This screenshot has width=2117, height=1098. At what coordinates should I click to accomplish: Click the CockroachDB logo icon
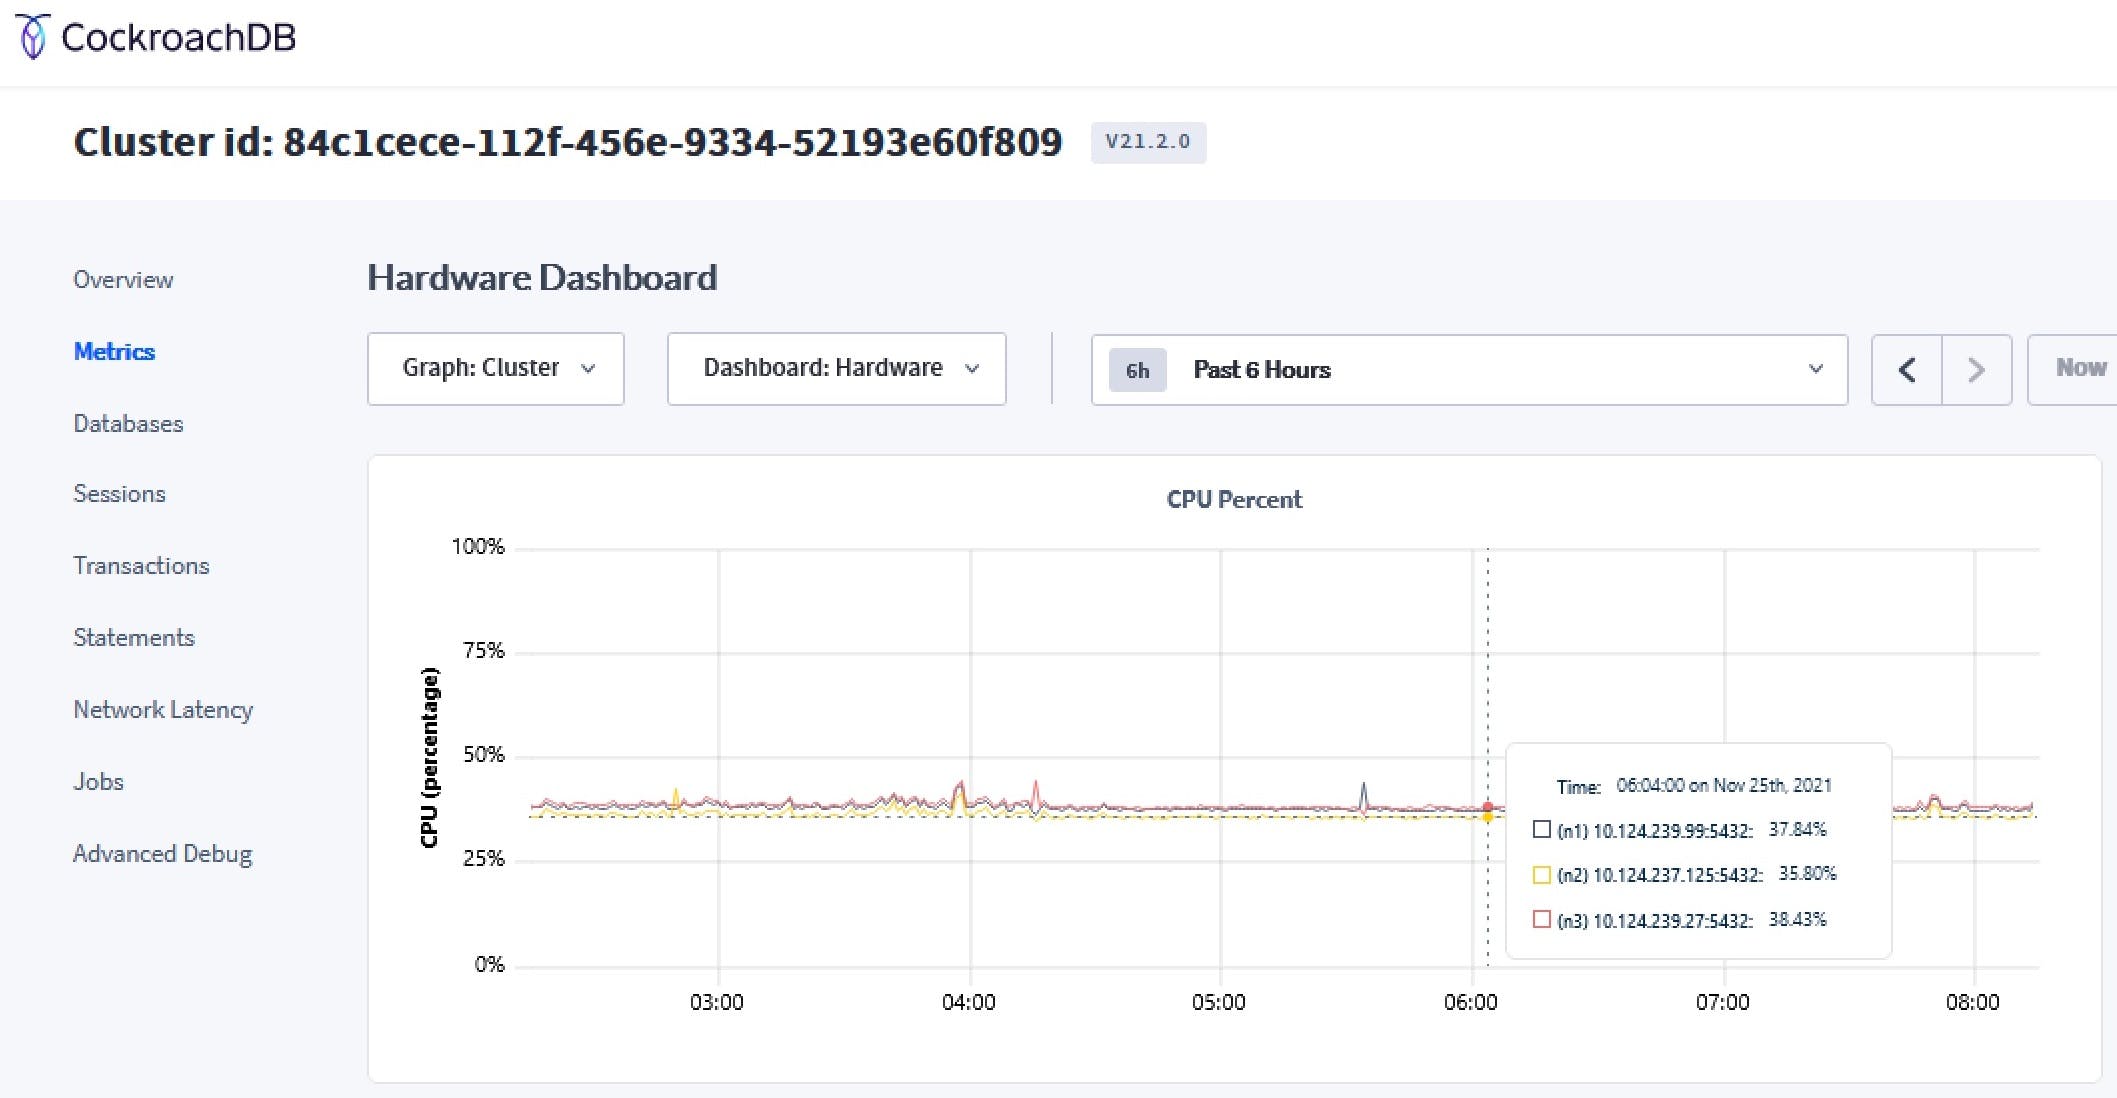(x=32, y=37)
